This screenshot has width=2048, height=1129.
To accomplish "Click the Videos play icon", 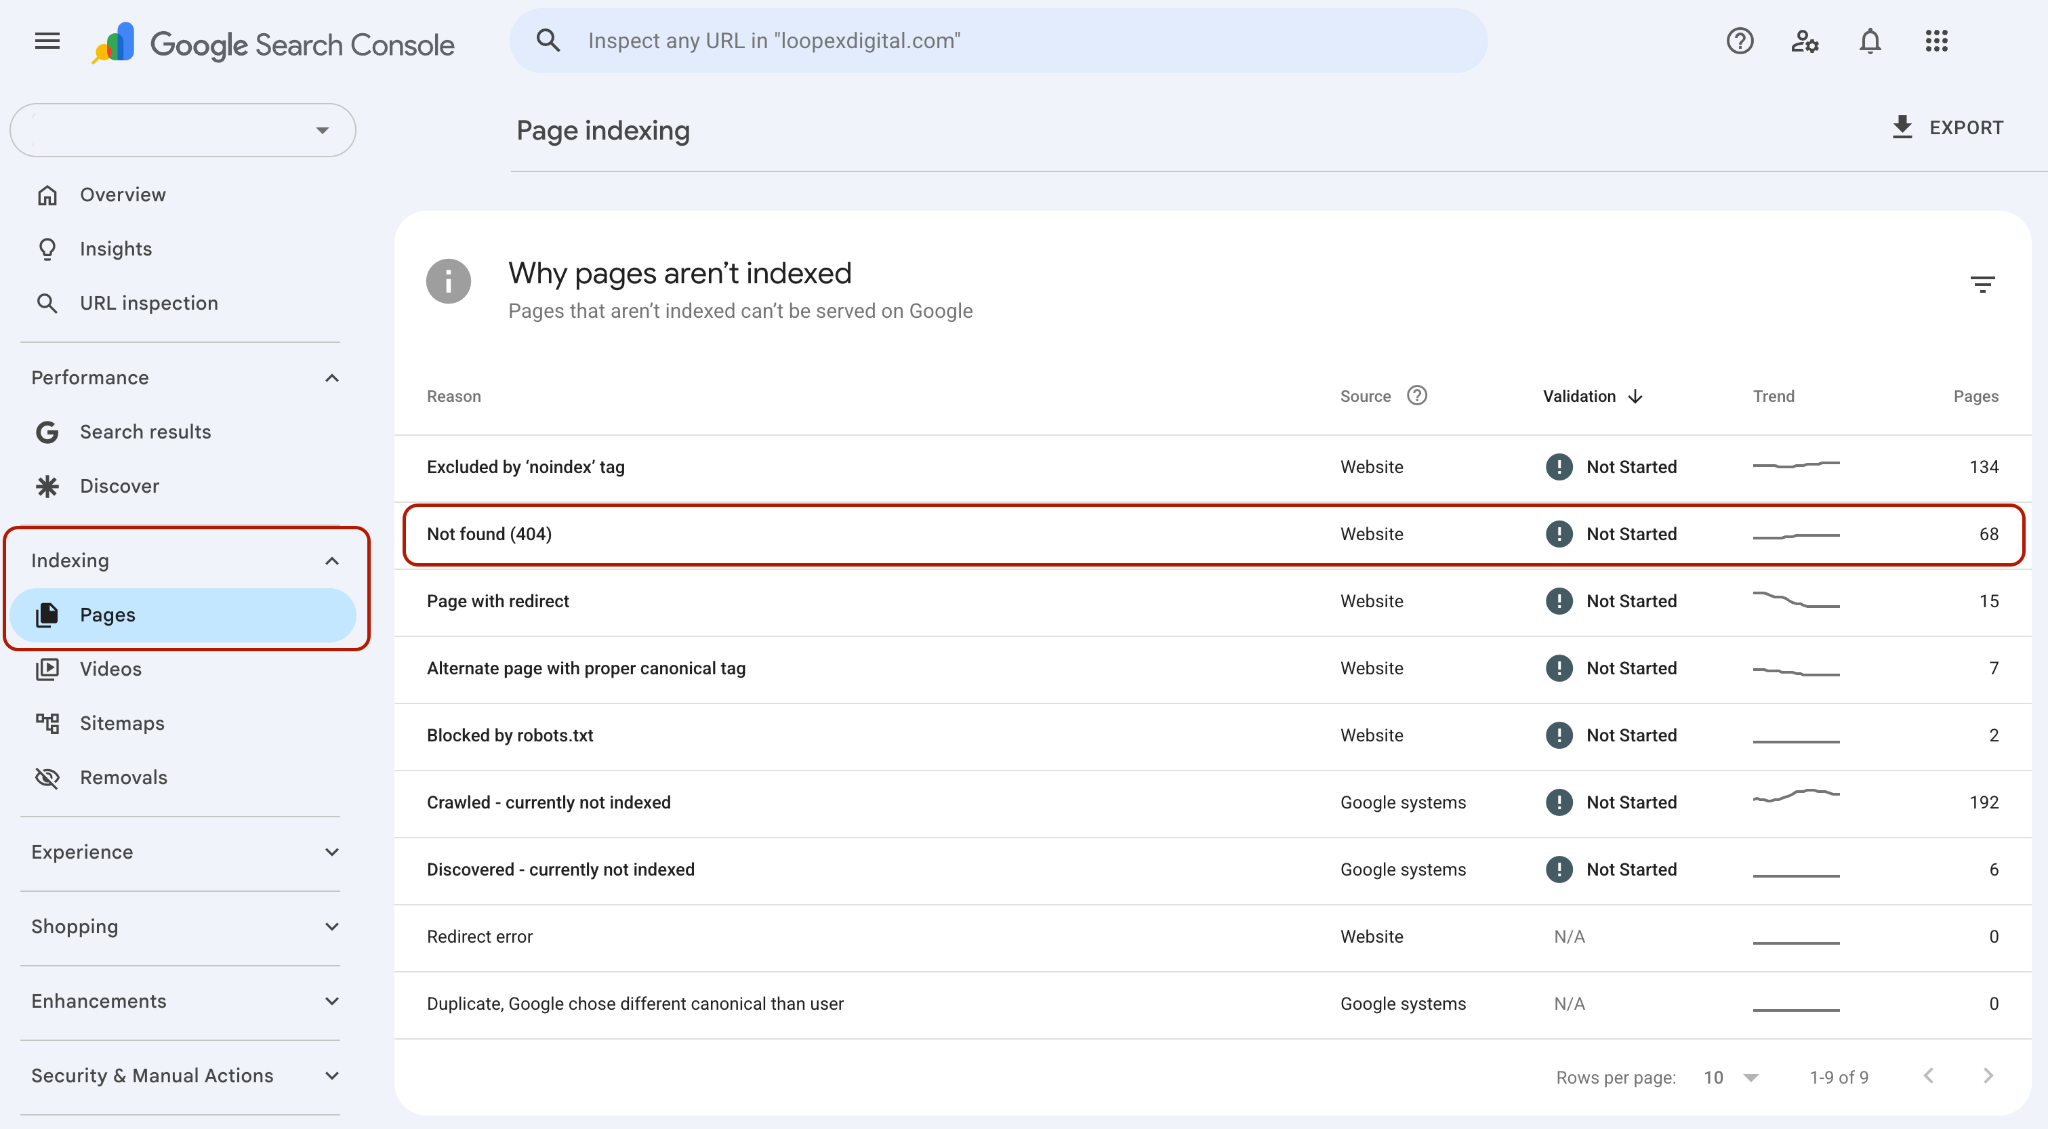I will [x=47, y=669].
